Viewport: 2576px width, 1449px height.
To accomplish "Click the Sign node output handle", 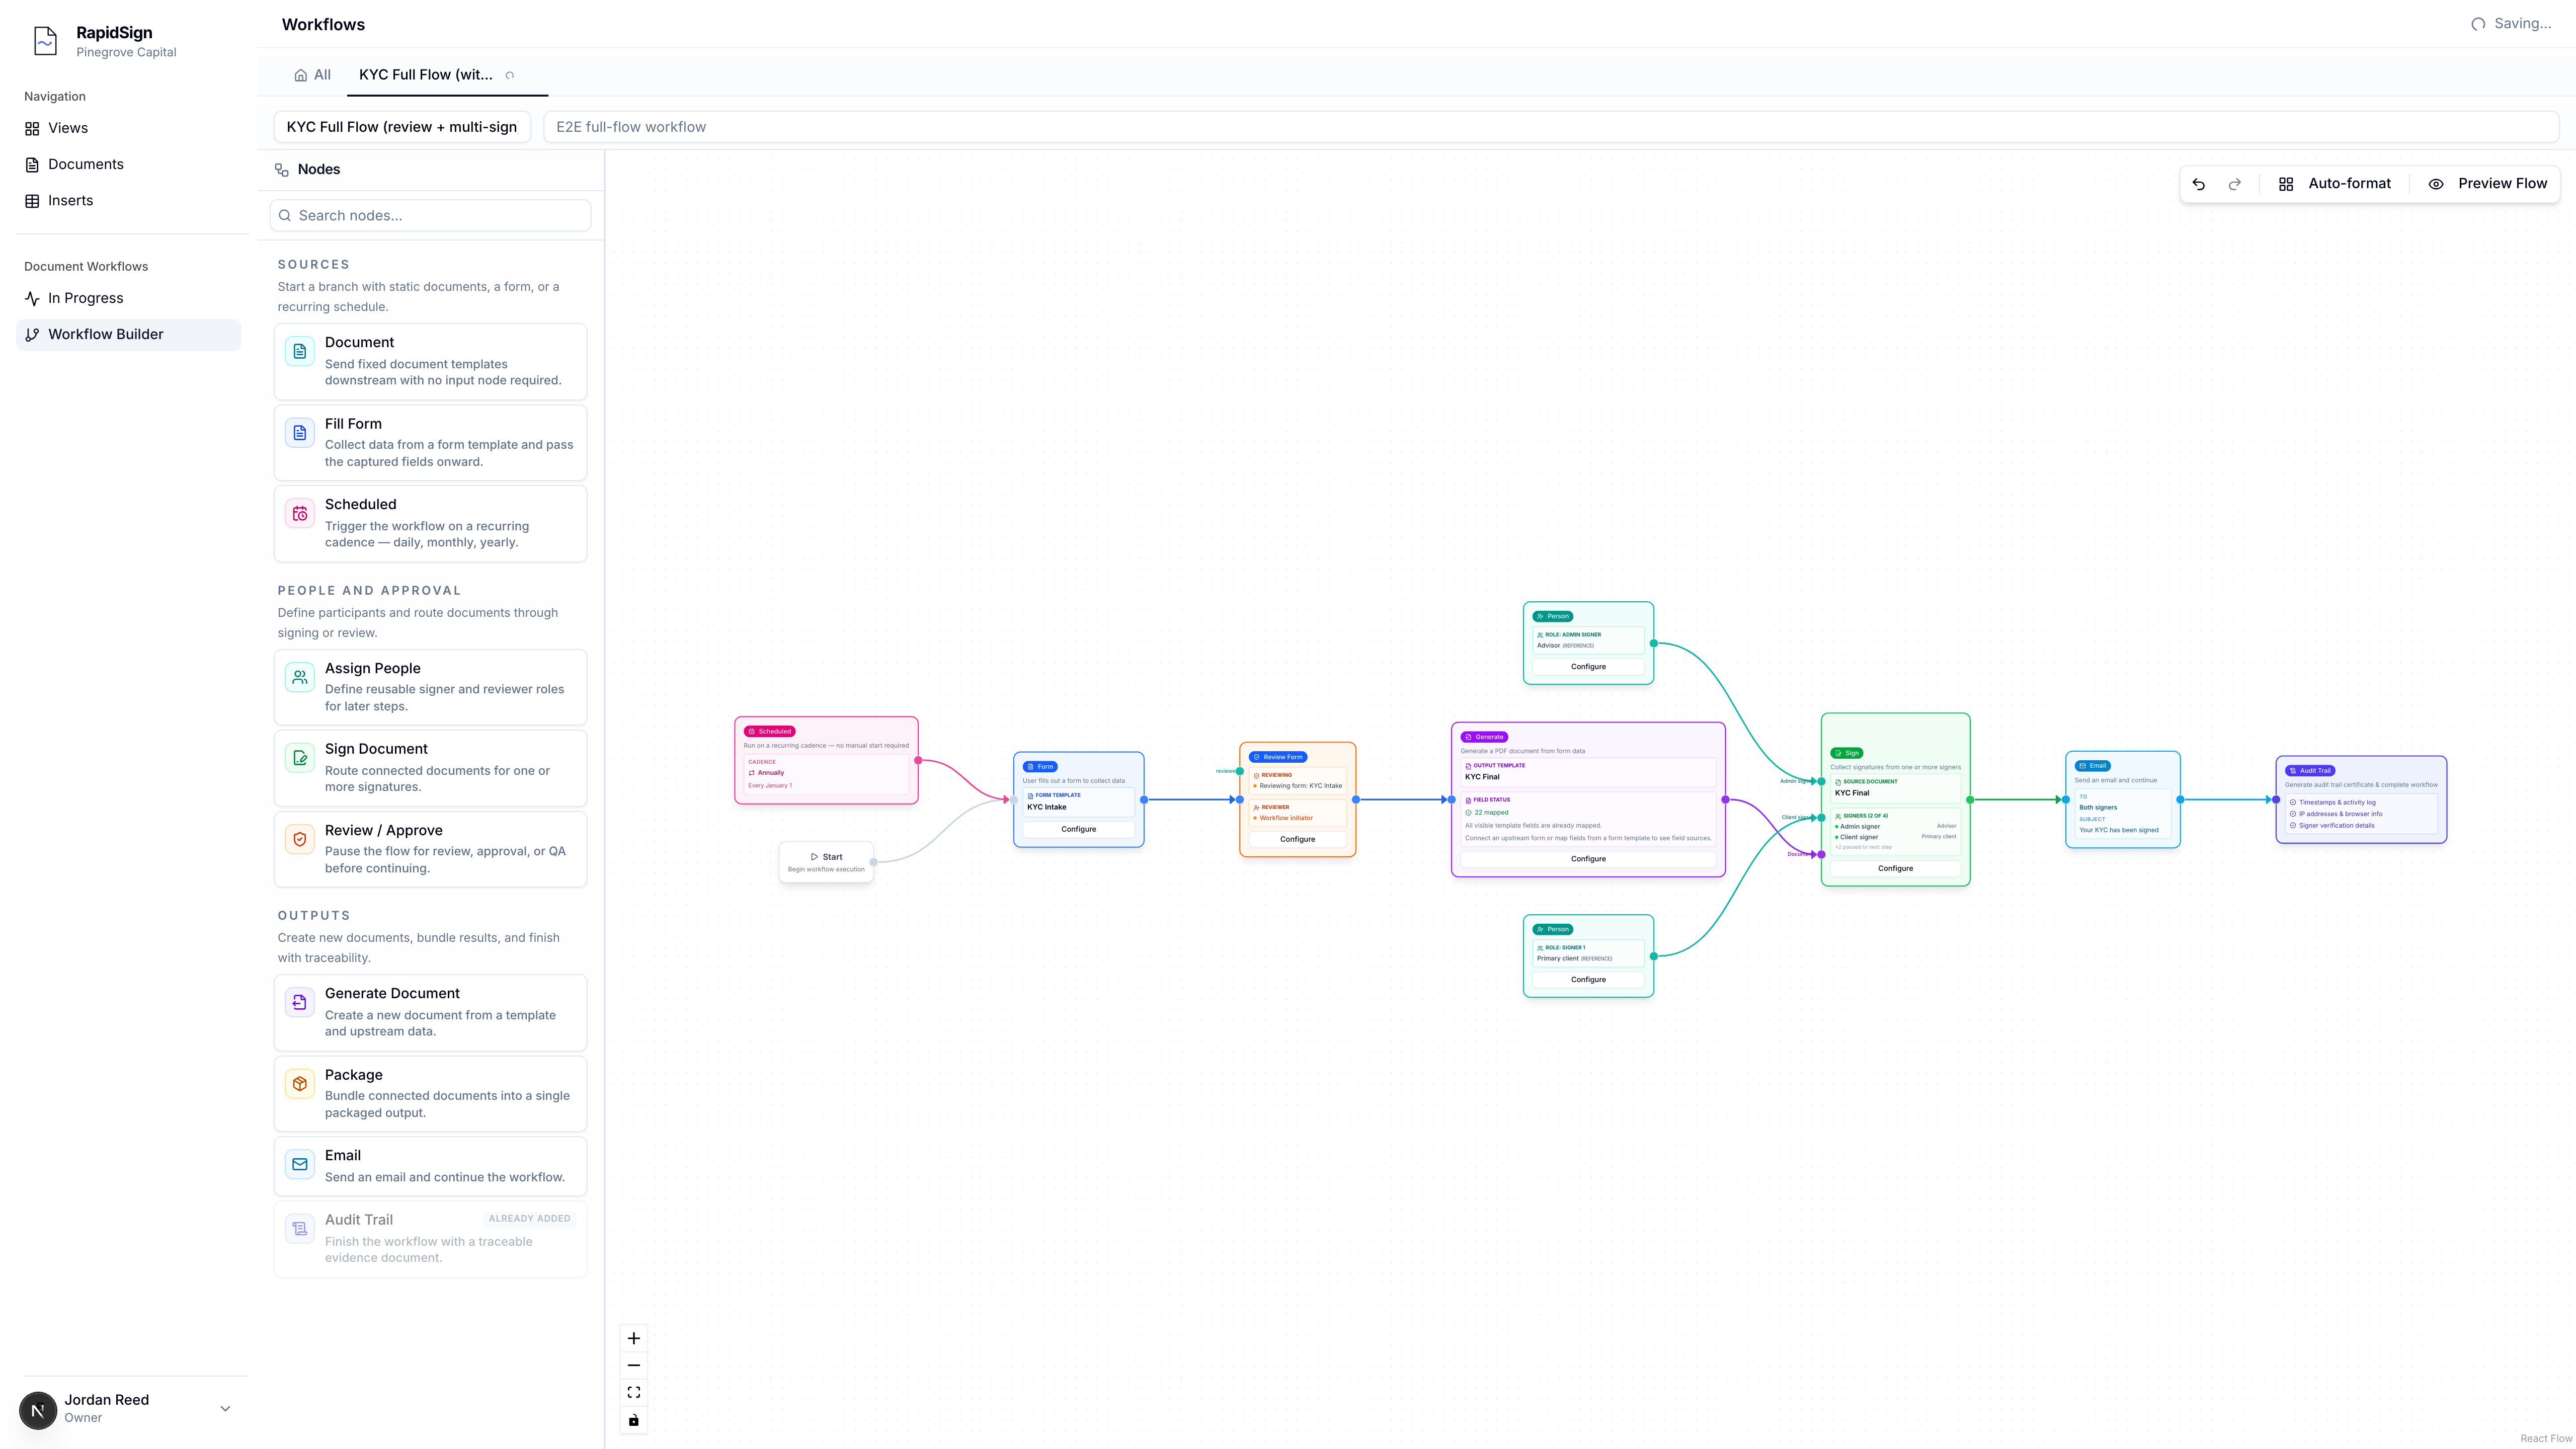I will (1970, 800).
